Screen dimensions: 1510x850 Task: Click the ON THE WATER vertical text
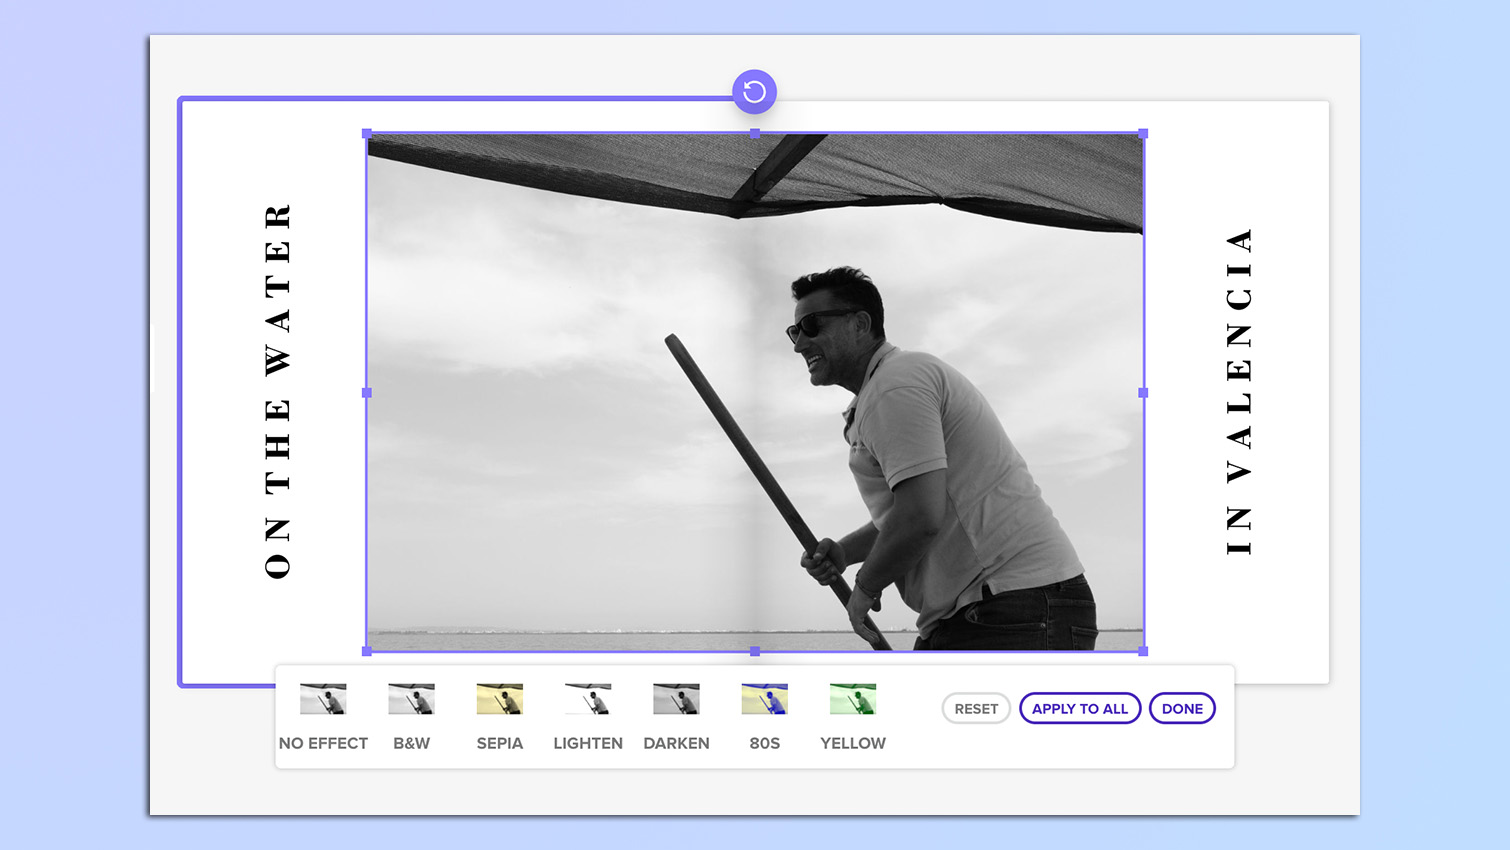click(276, 390)
